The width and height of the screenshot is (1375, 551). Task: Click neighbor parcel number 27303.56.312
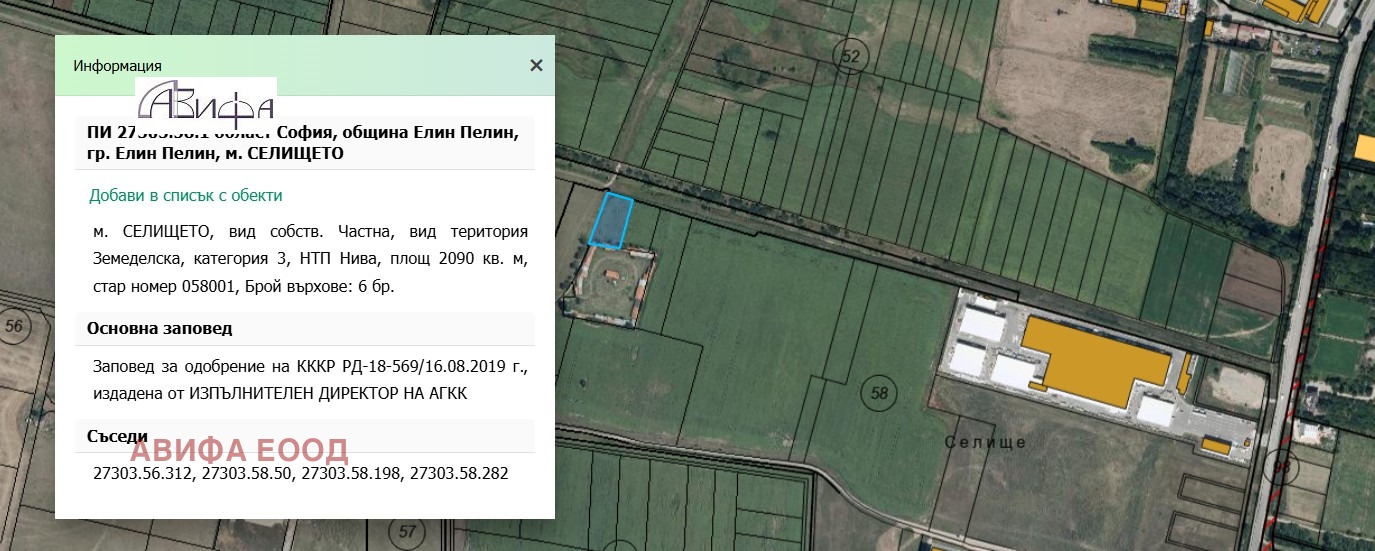[x=142, y=473]
